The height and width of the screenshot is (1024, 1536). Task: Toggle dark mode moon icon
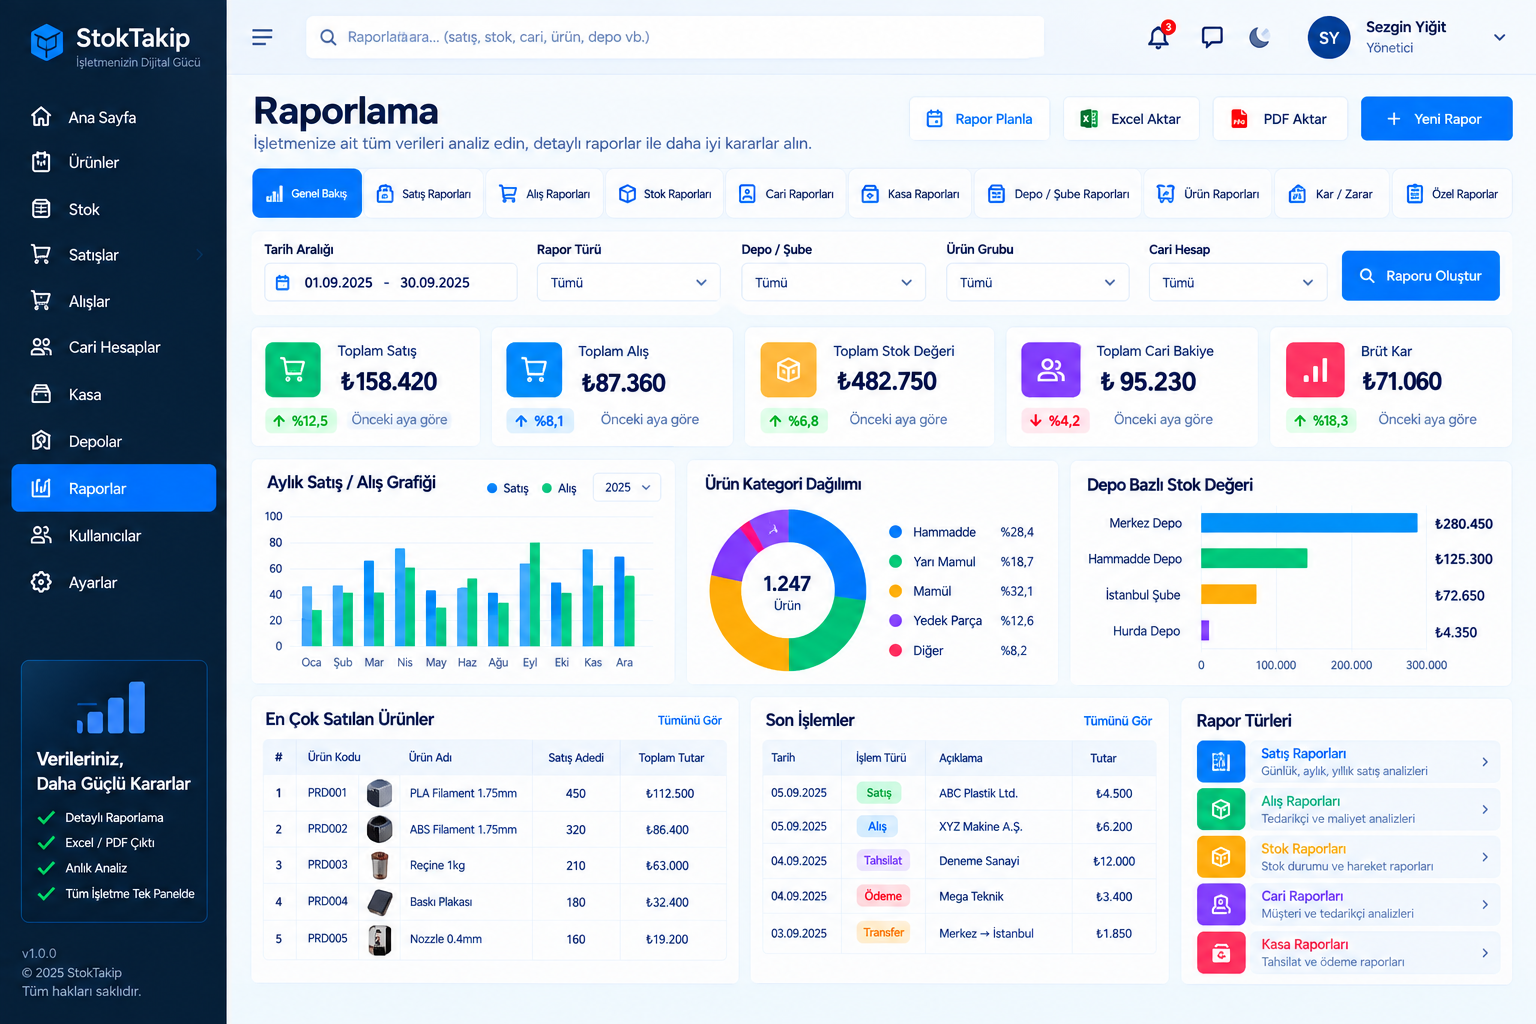[1260, 37]
